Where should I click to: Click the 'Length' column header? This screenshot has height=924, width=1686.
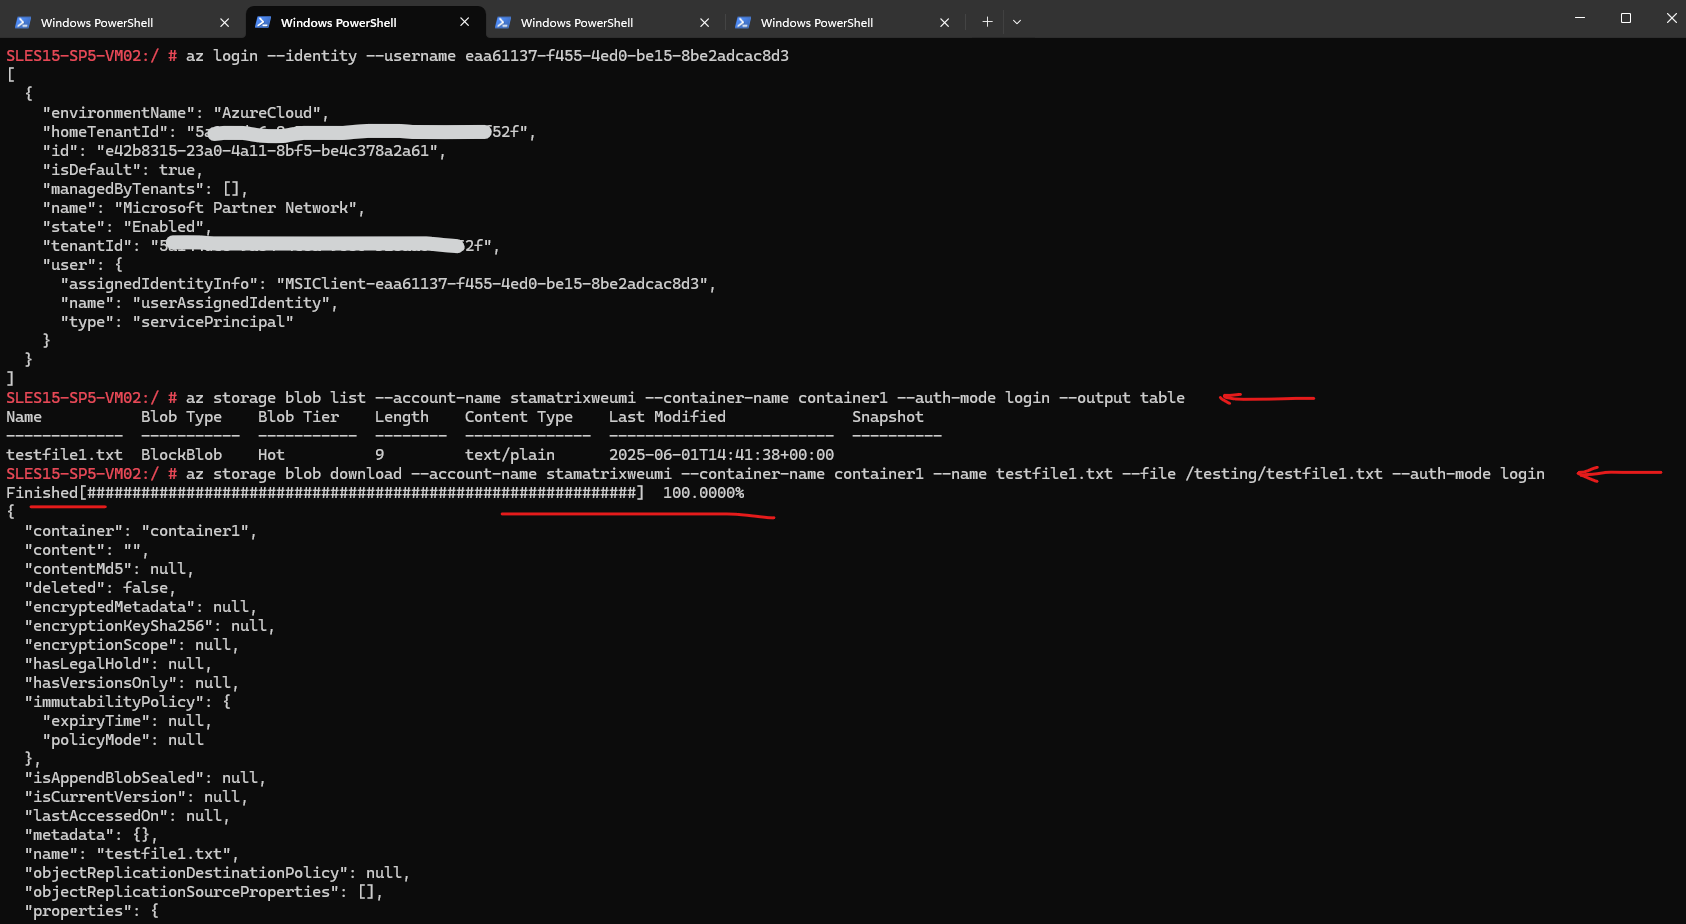click(x=402, y=417)
